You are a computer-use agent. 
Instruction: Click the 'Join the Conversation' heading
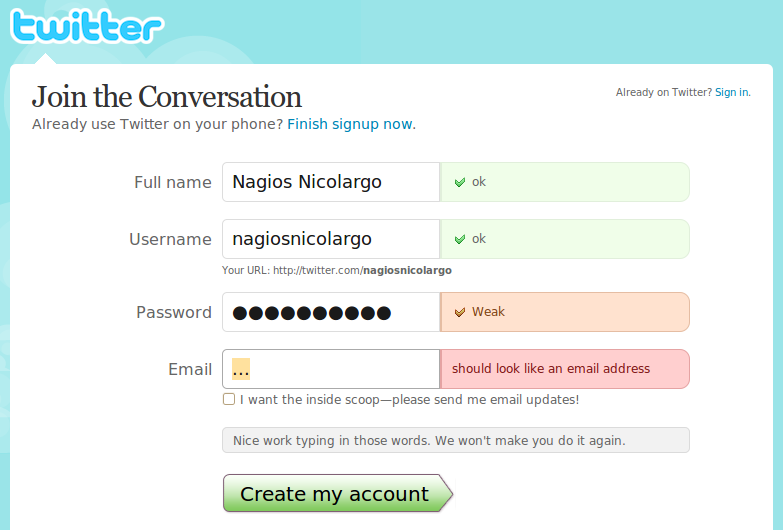tap(167, 97)
